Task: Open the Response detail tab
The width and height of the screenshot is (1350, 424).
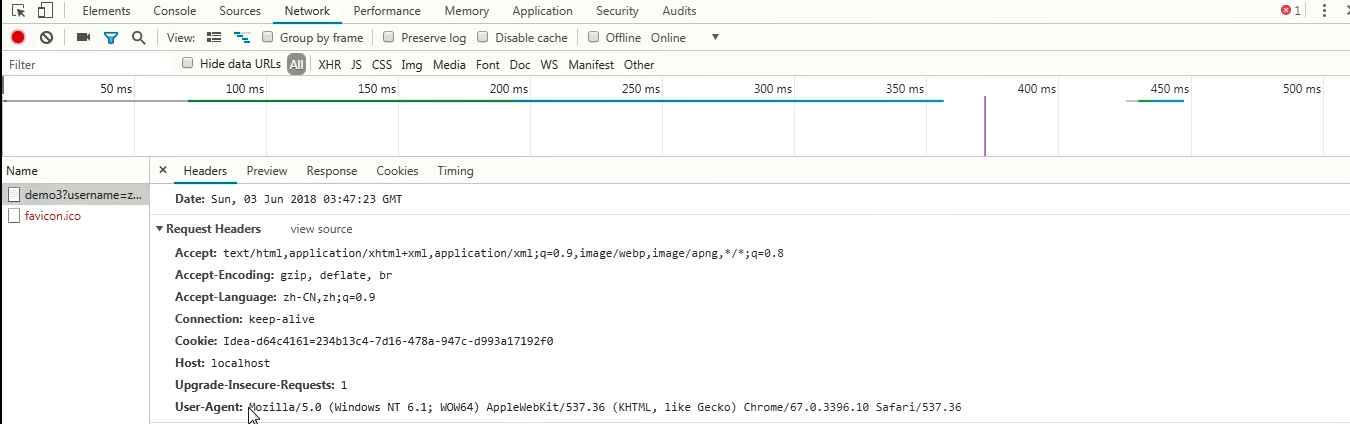Action: (332, 171)
